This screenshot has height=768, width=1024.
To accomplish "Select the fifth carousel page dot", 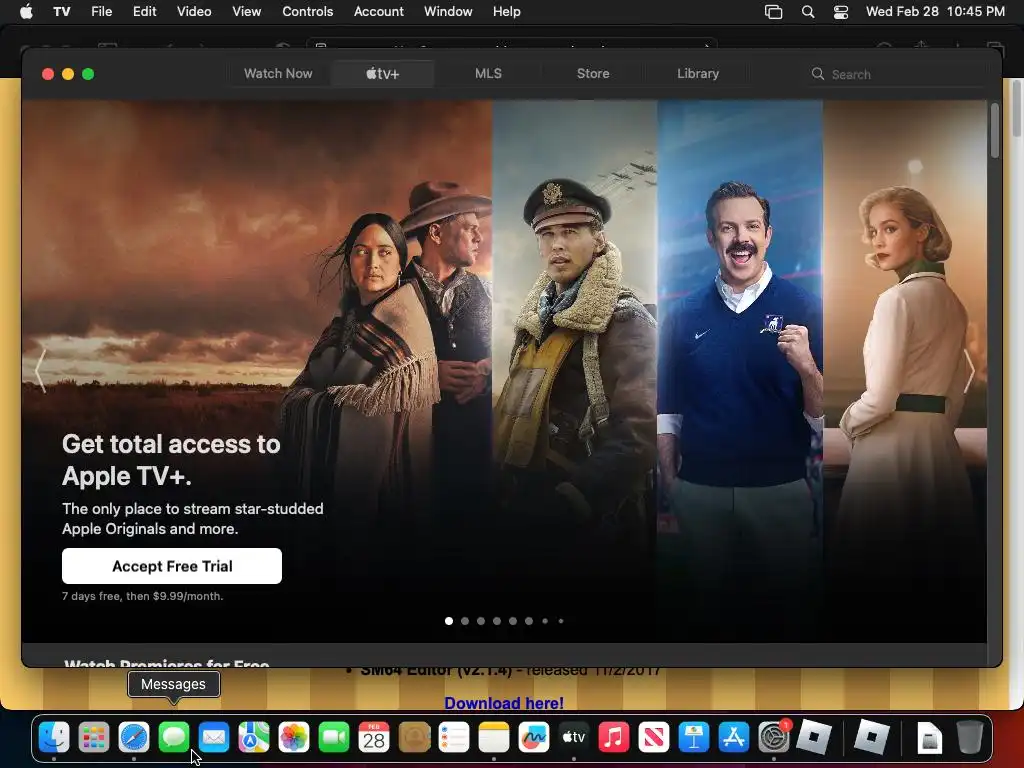I will (513, 621).
